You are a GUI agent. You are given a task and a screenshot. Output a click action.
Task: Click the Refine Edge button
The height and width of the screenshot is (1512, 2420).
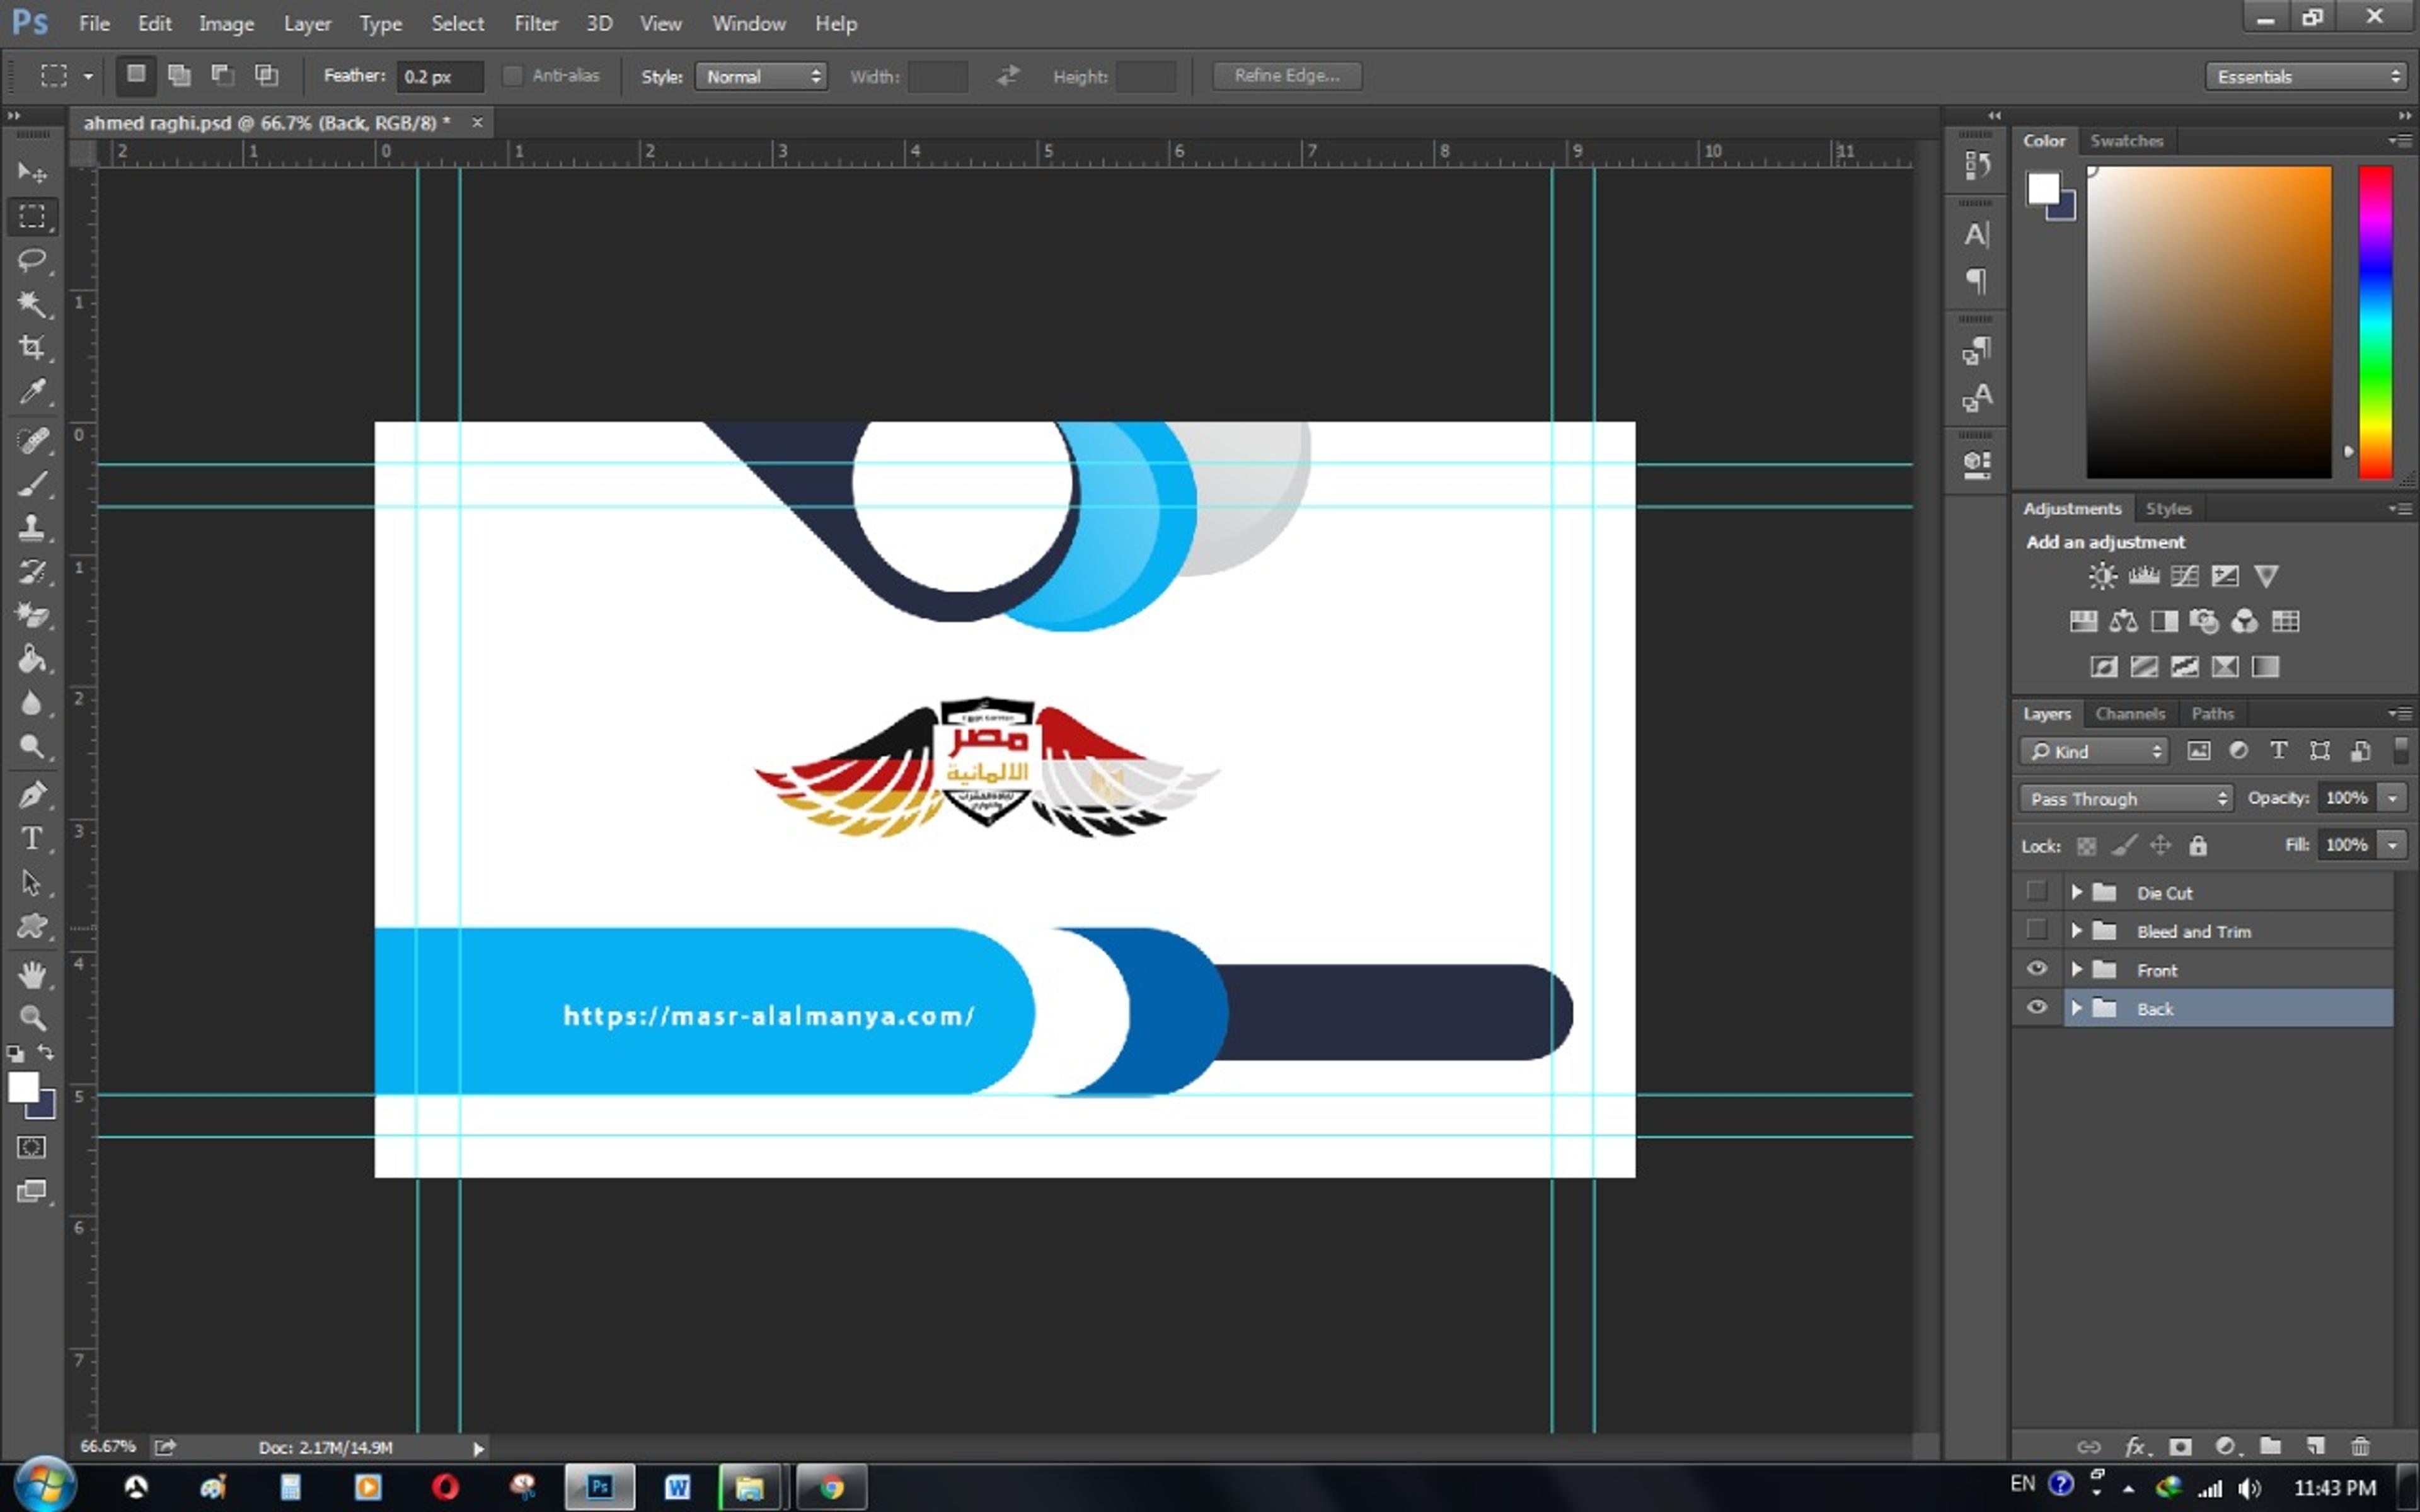1287,76
